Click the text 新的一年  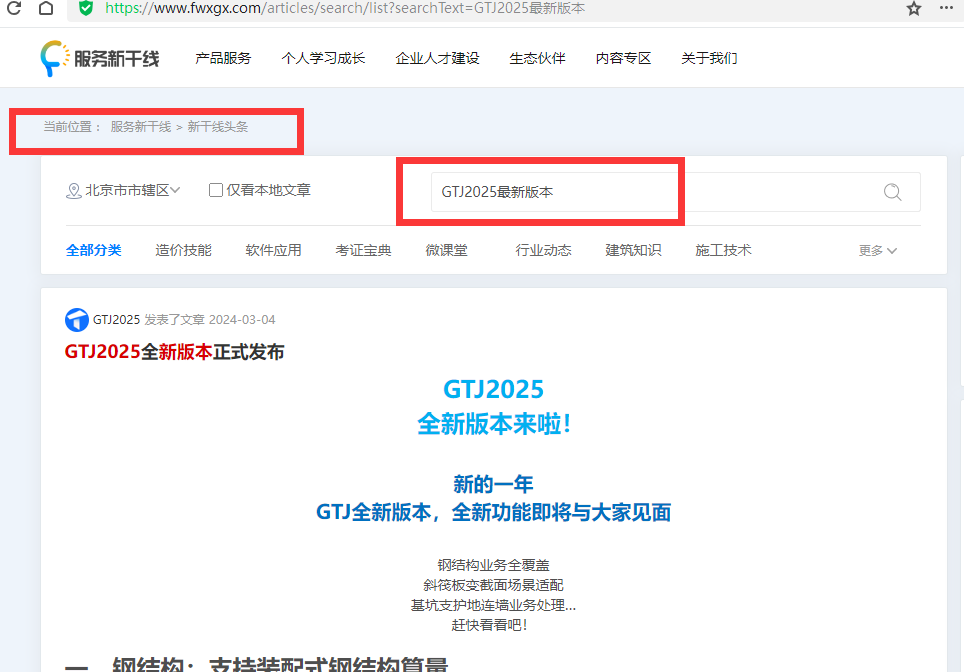[493, 484]
